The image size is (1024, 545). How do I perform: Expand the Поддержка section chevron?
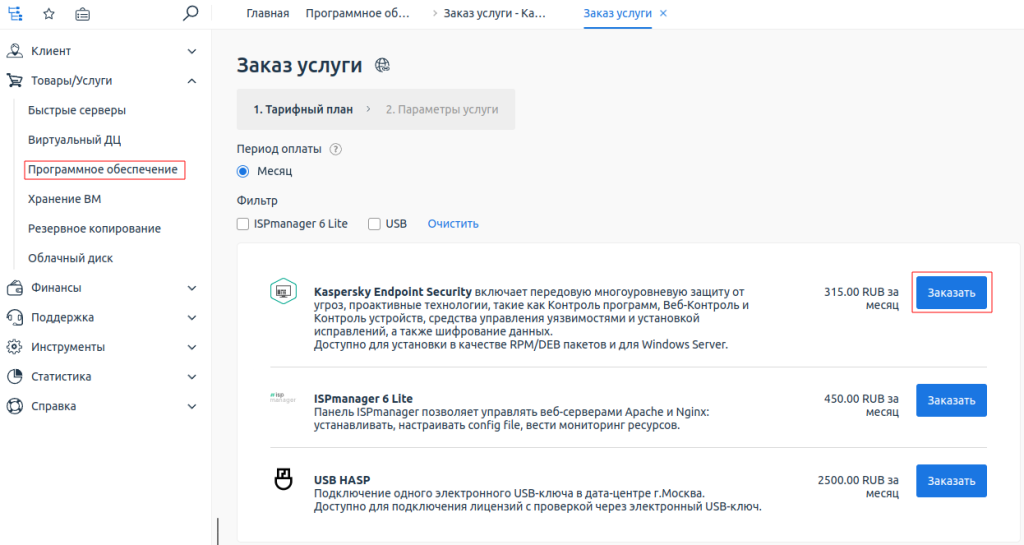pos(192,317)
